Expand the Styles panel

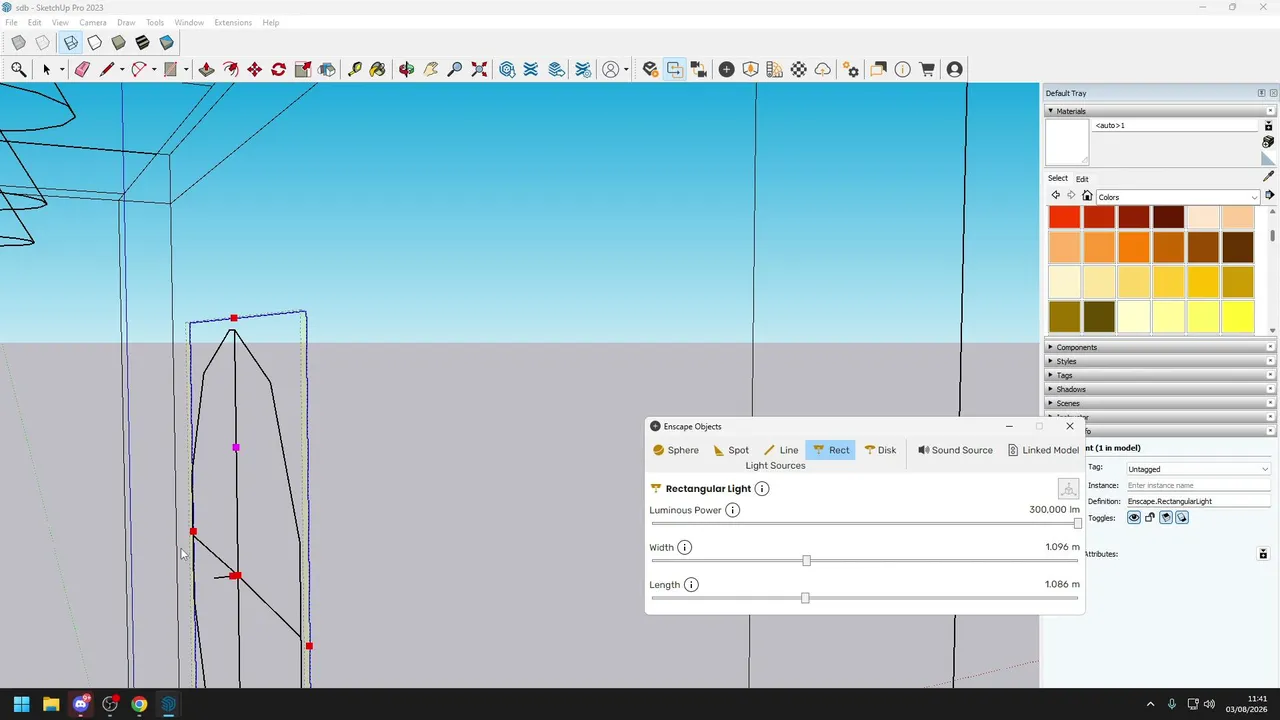pos(1160,361)
